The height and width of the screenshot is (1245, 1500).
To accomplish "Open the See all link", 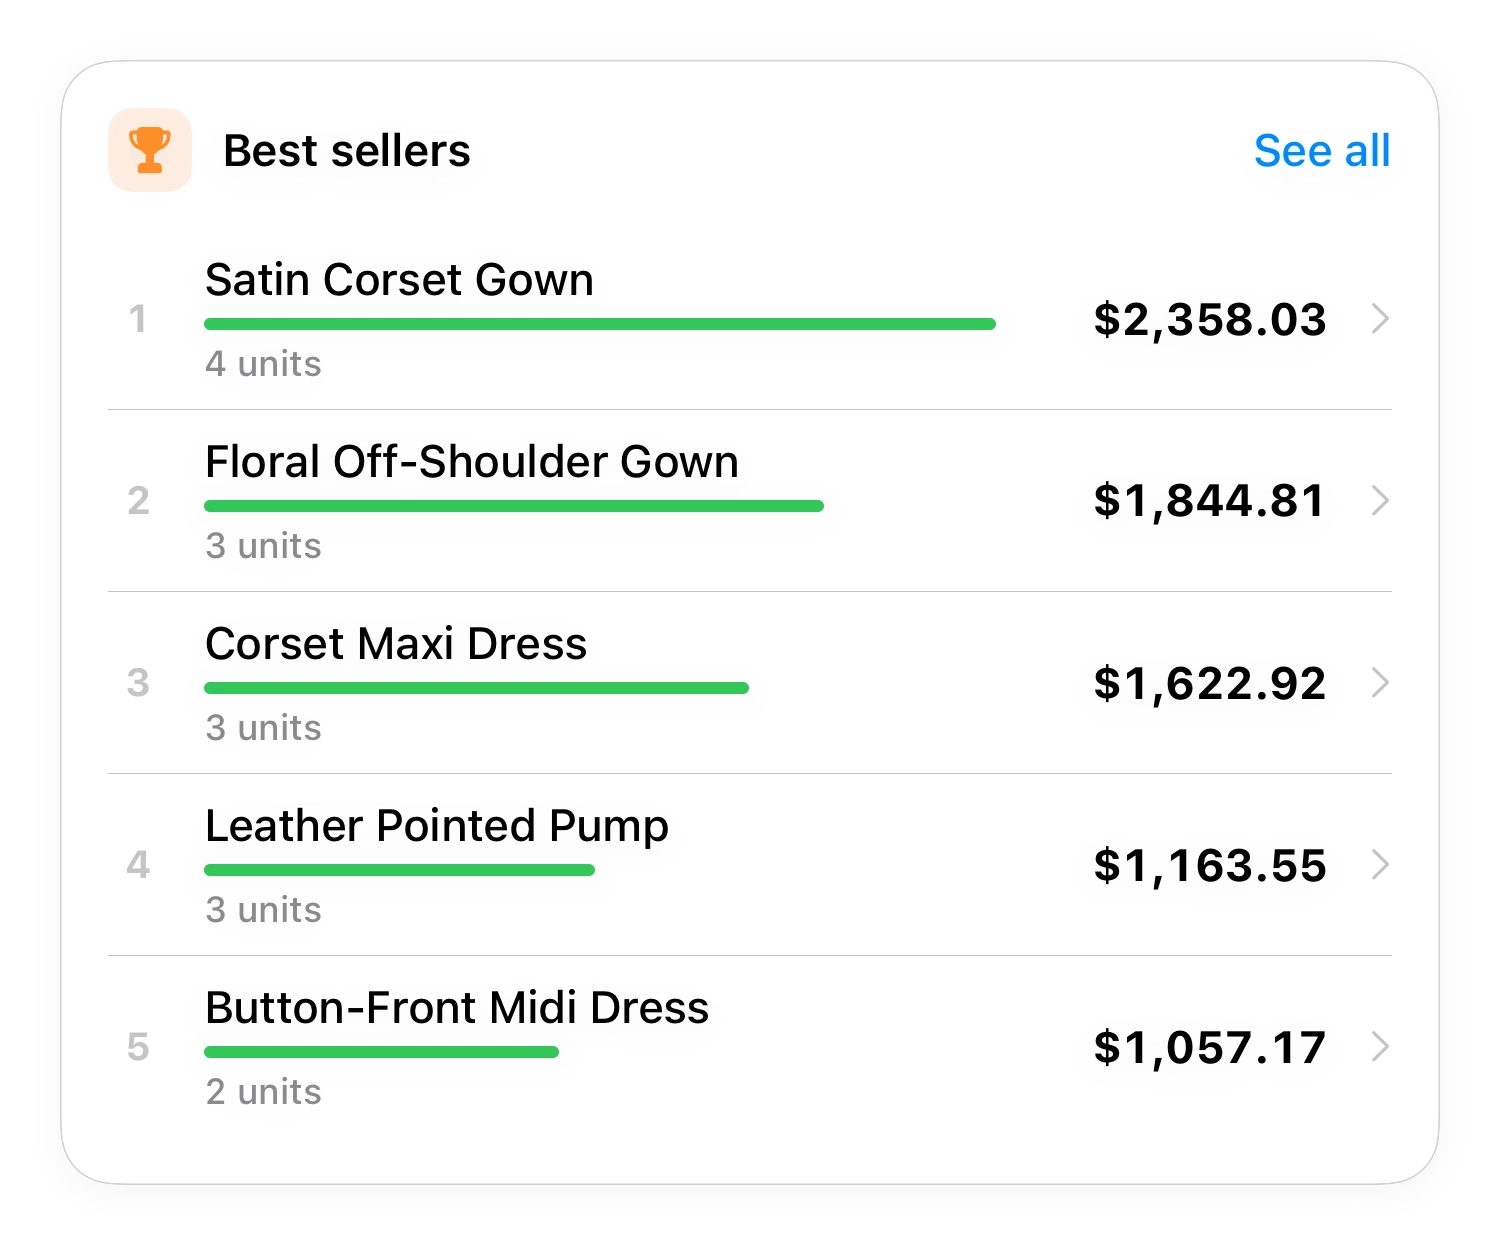I will click(1322, 151).
